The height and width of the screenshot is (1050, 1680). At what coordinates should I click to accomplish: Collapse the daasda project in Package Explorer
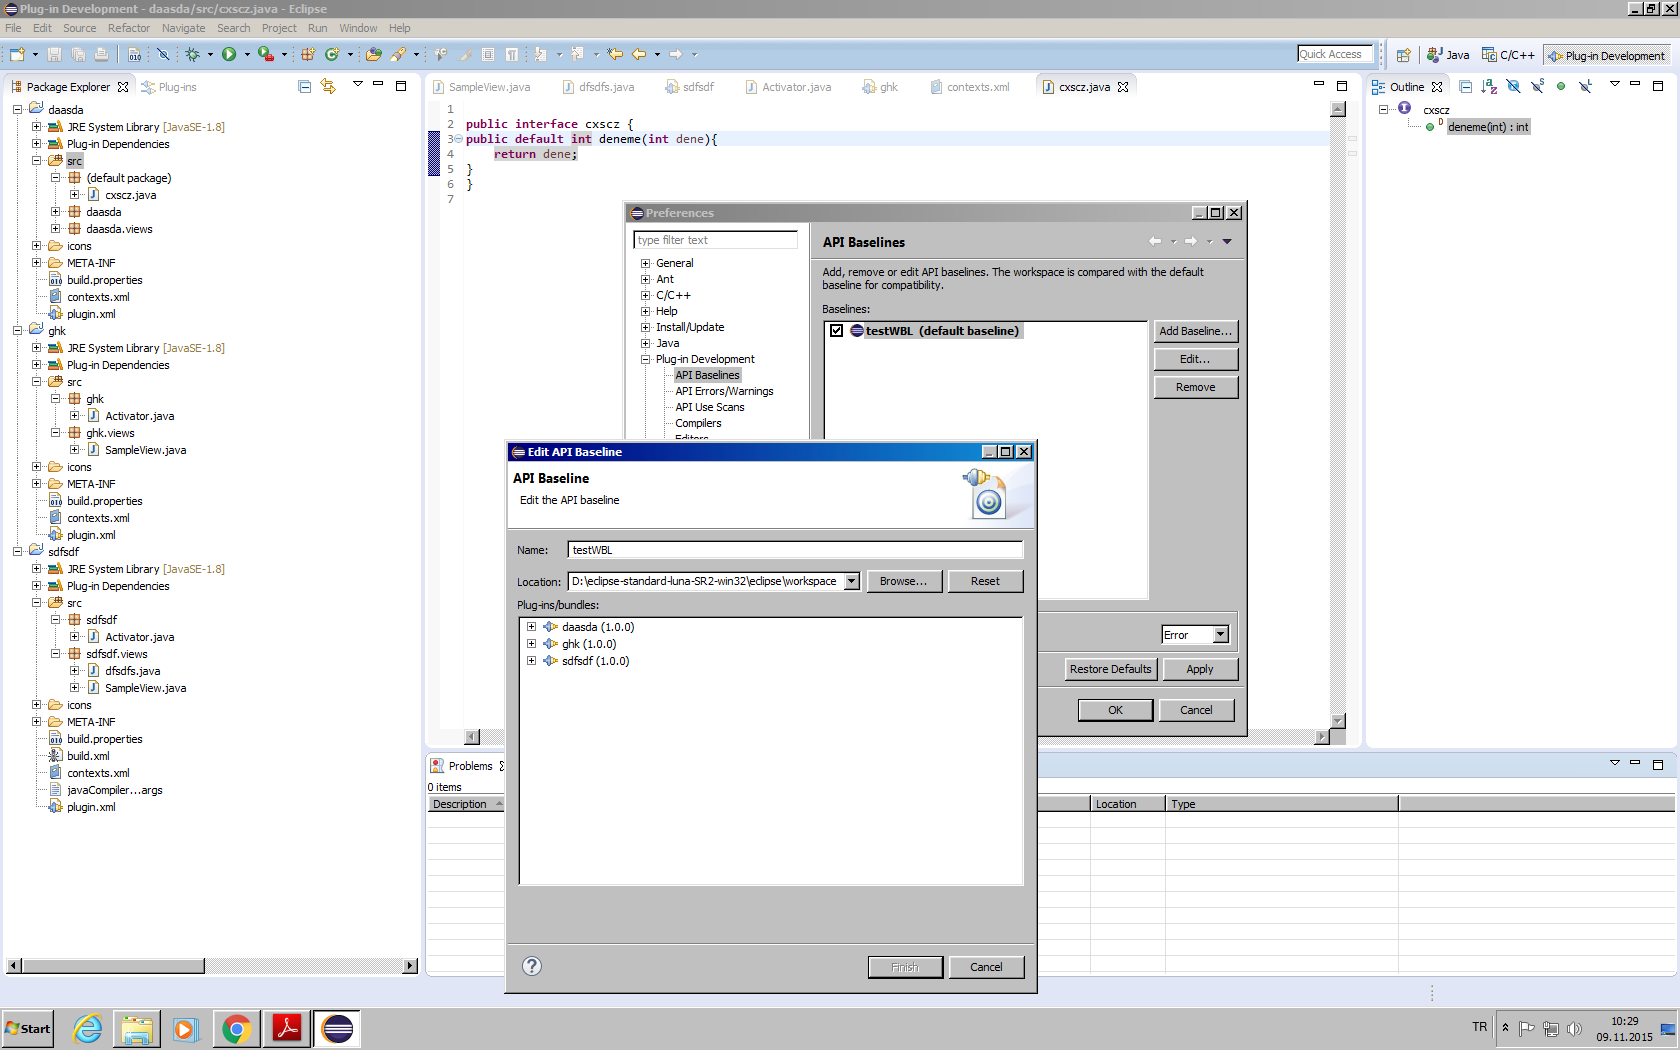17,110
